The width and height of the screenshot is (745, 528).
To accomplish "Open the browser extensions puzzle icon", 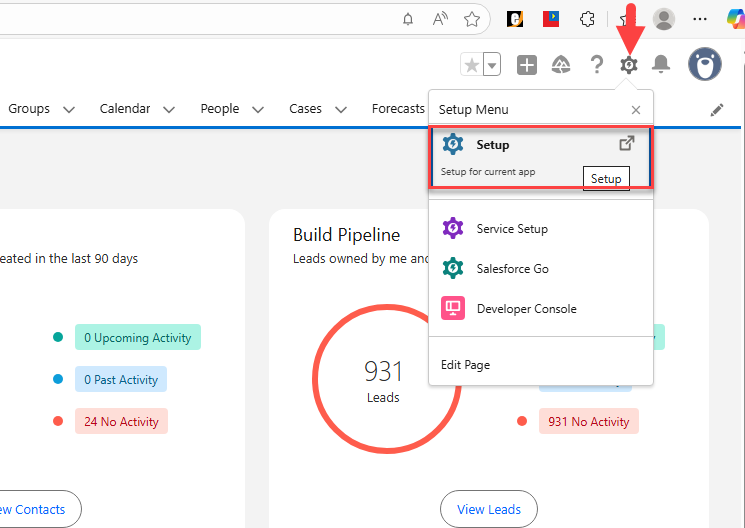I will (x=588, y=19).
